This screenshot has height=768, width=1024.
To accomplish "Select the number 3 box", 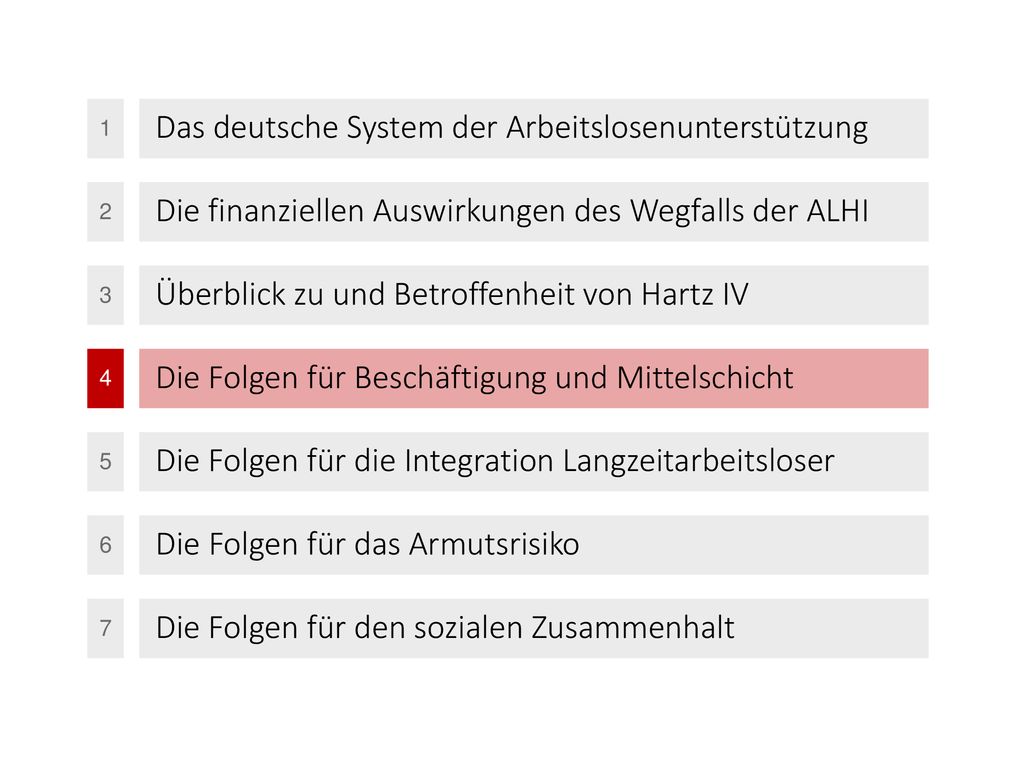I will coord(105,295).
